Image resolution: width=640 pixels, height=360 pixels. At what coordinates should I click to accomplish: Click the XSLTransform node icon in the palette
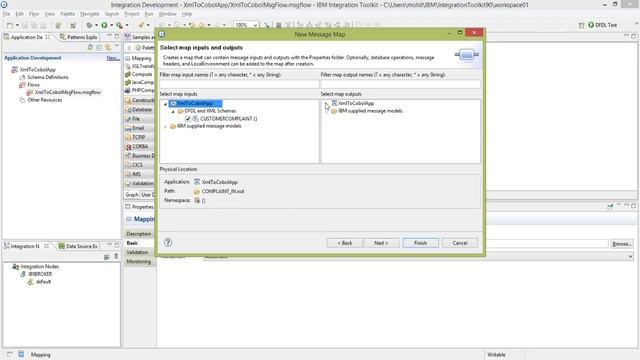tap(128, 66)
